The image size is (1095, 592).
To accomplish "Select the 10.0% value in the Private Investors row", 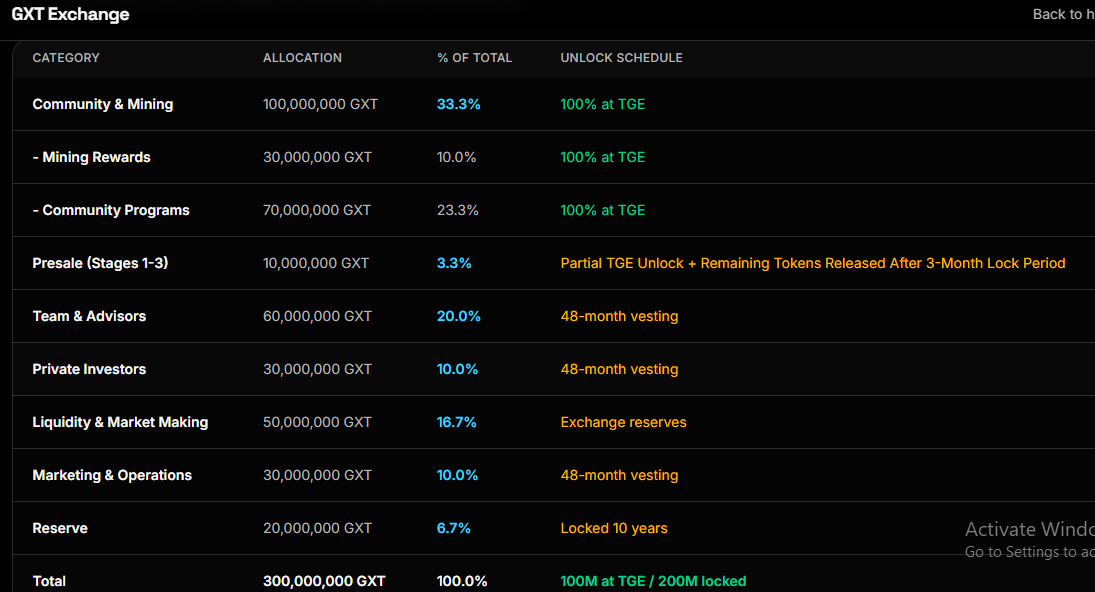I will click(457, 369).
